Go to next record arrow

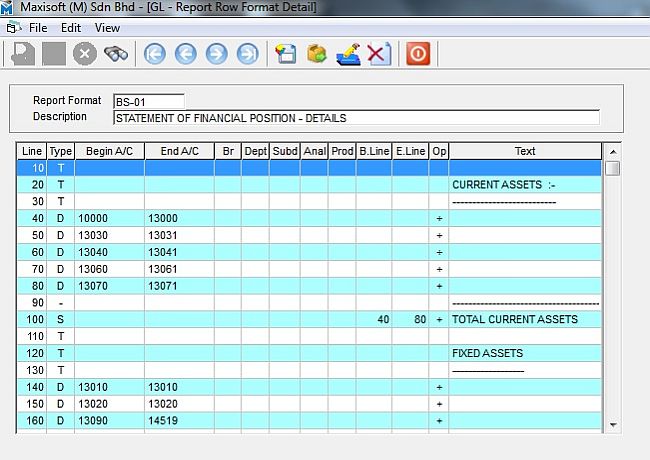216,54
